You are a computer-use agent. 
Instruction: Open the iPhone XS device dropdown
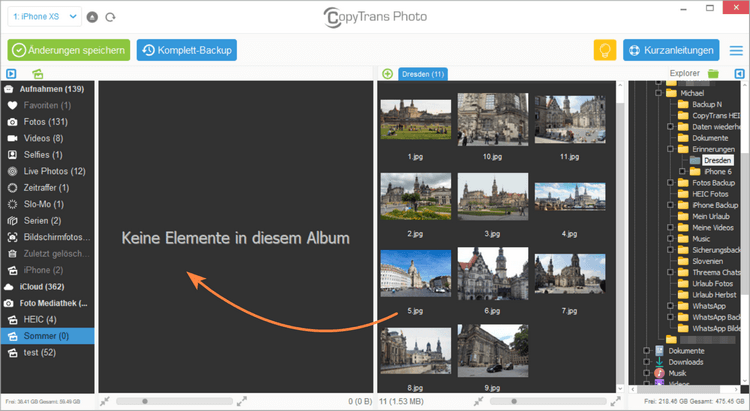[44, 17]
